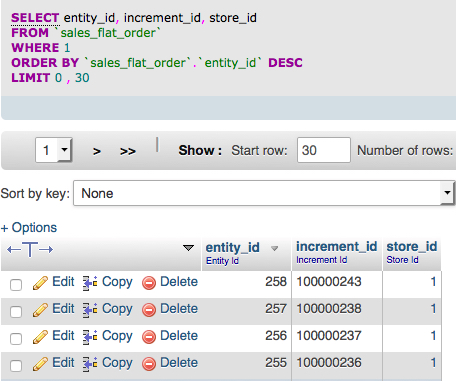Open the page number dropdown
This screenshot has width=456, height=381.
point(54,150)
